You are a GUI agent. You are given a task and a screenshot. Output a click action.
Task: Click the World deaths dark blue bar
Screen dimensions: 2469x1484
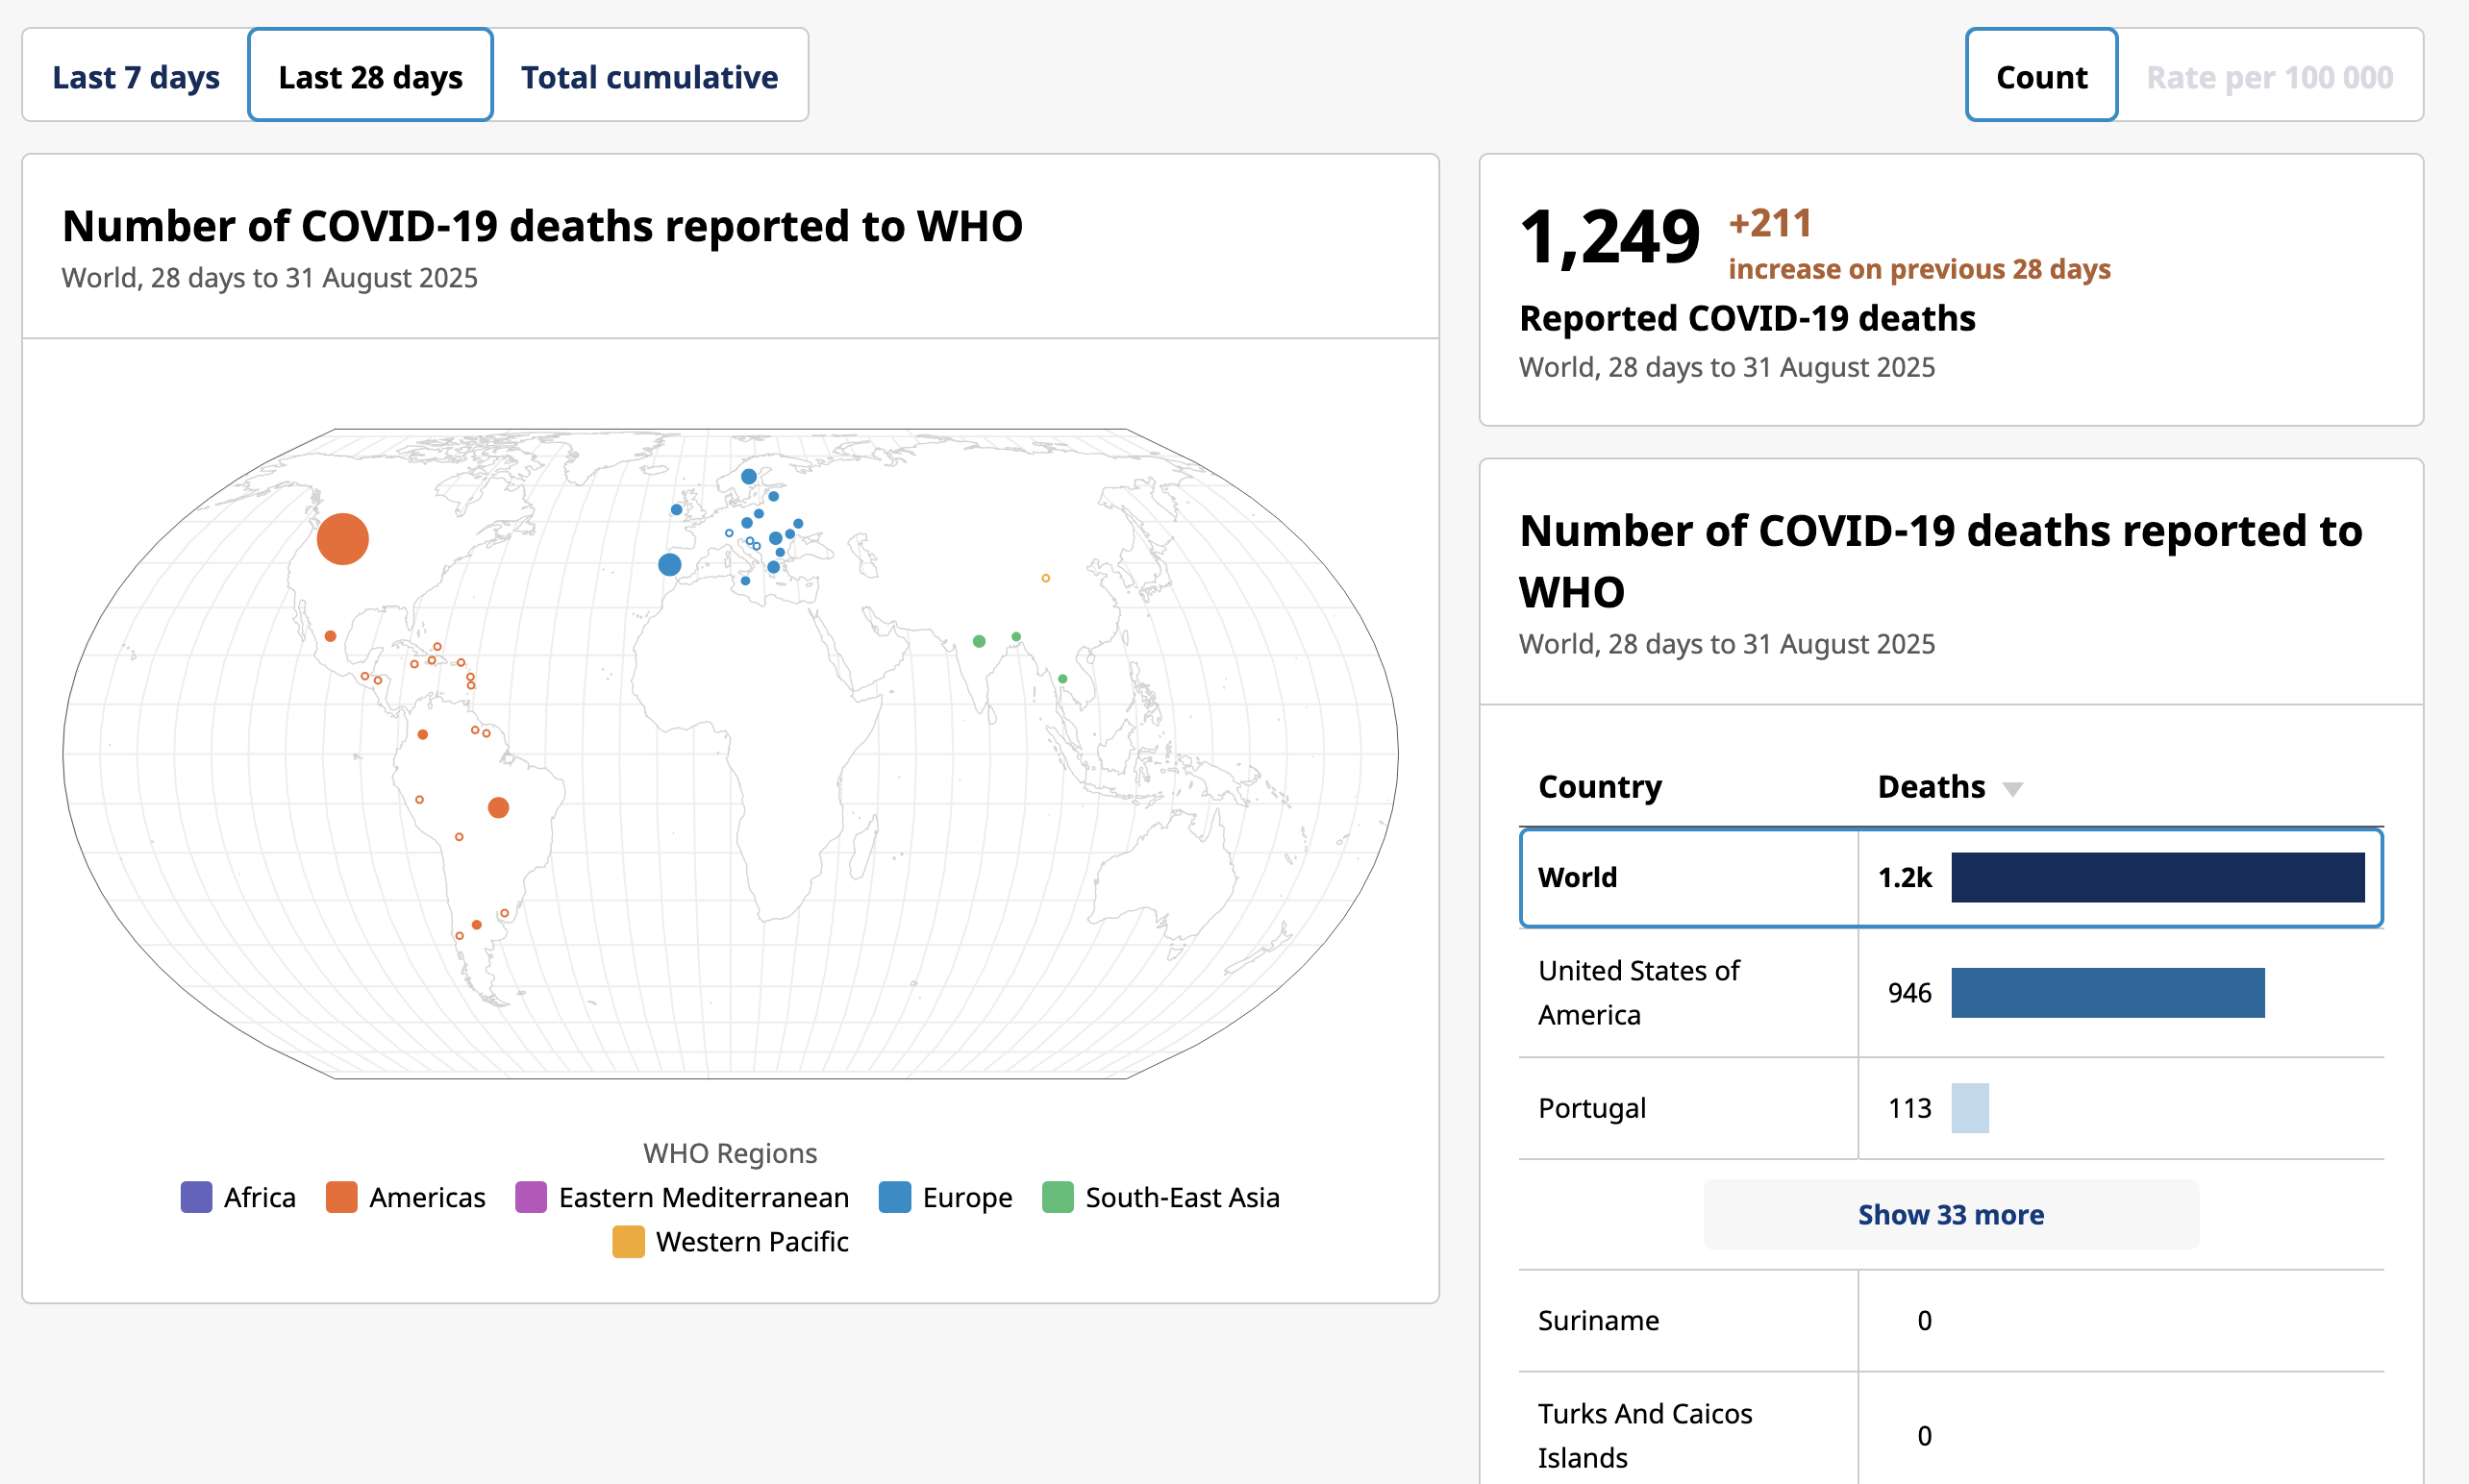click(x=2157, y=877)
